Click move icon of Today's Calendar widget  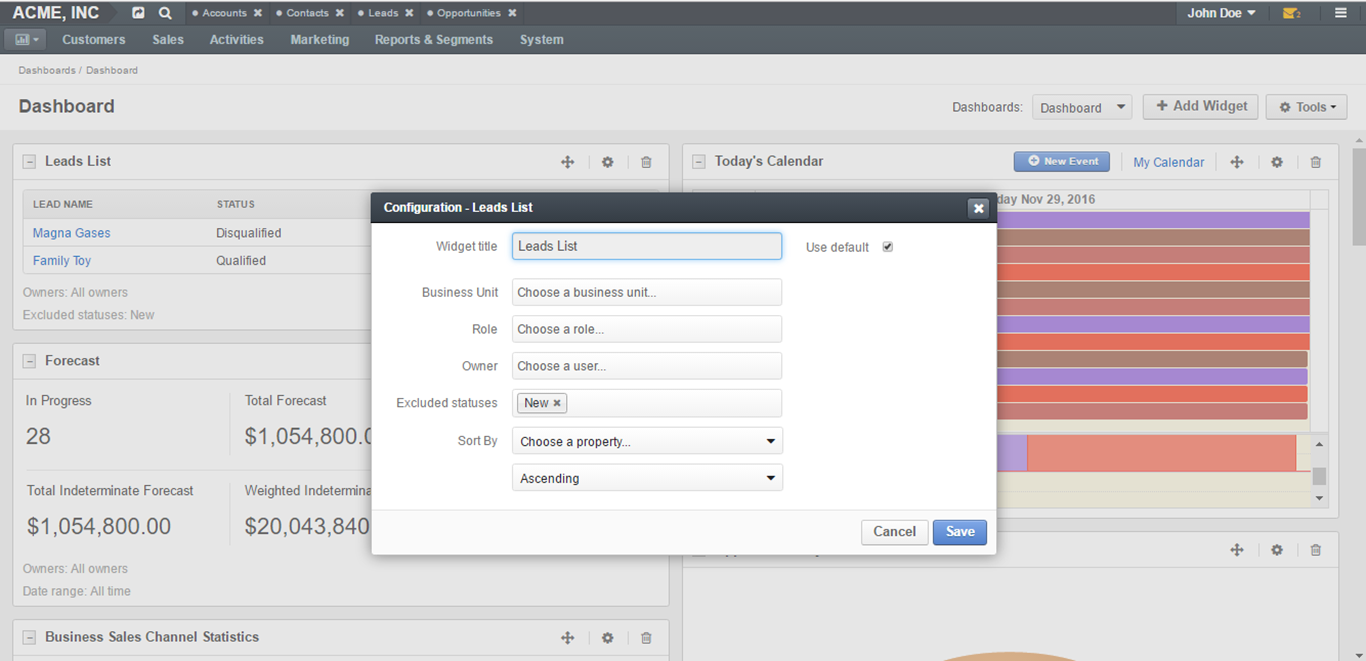1237,162
